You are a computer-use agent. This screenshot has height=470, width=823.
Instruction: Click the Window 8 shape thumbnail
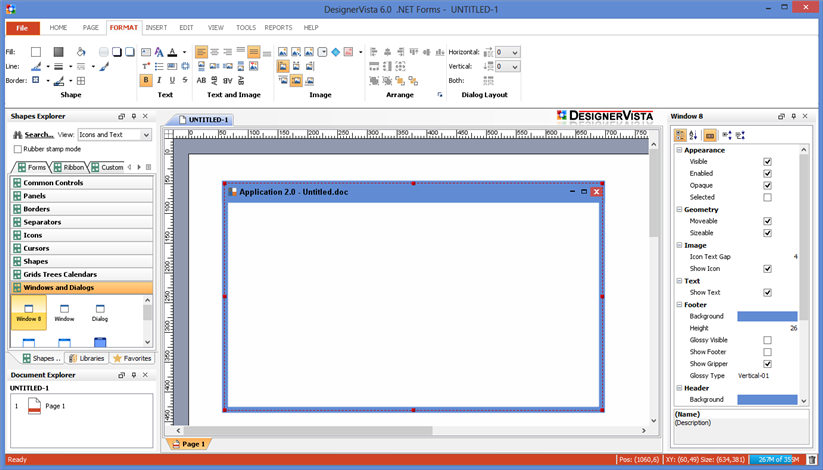click(28, 312)
